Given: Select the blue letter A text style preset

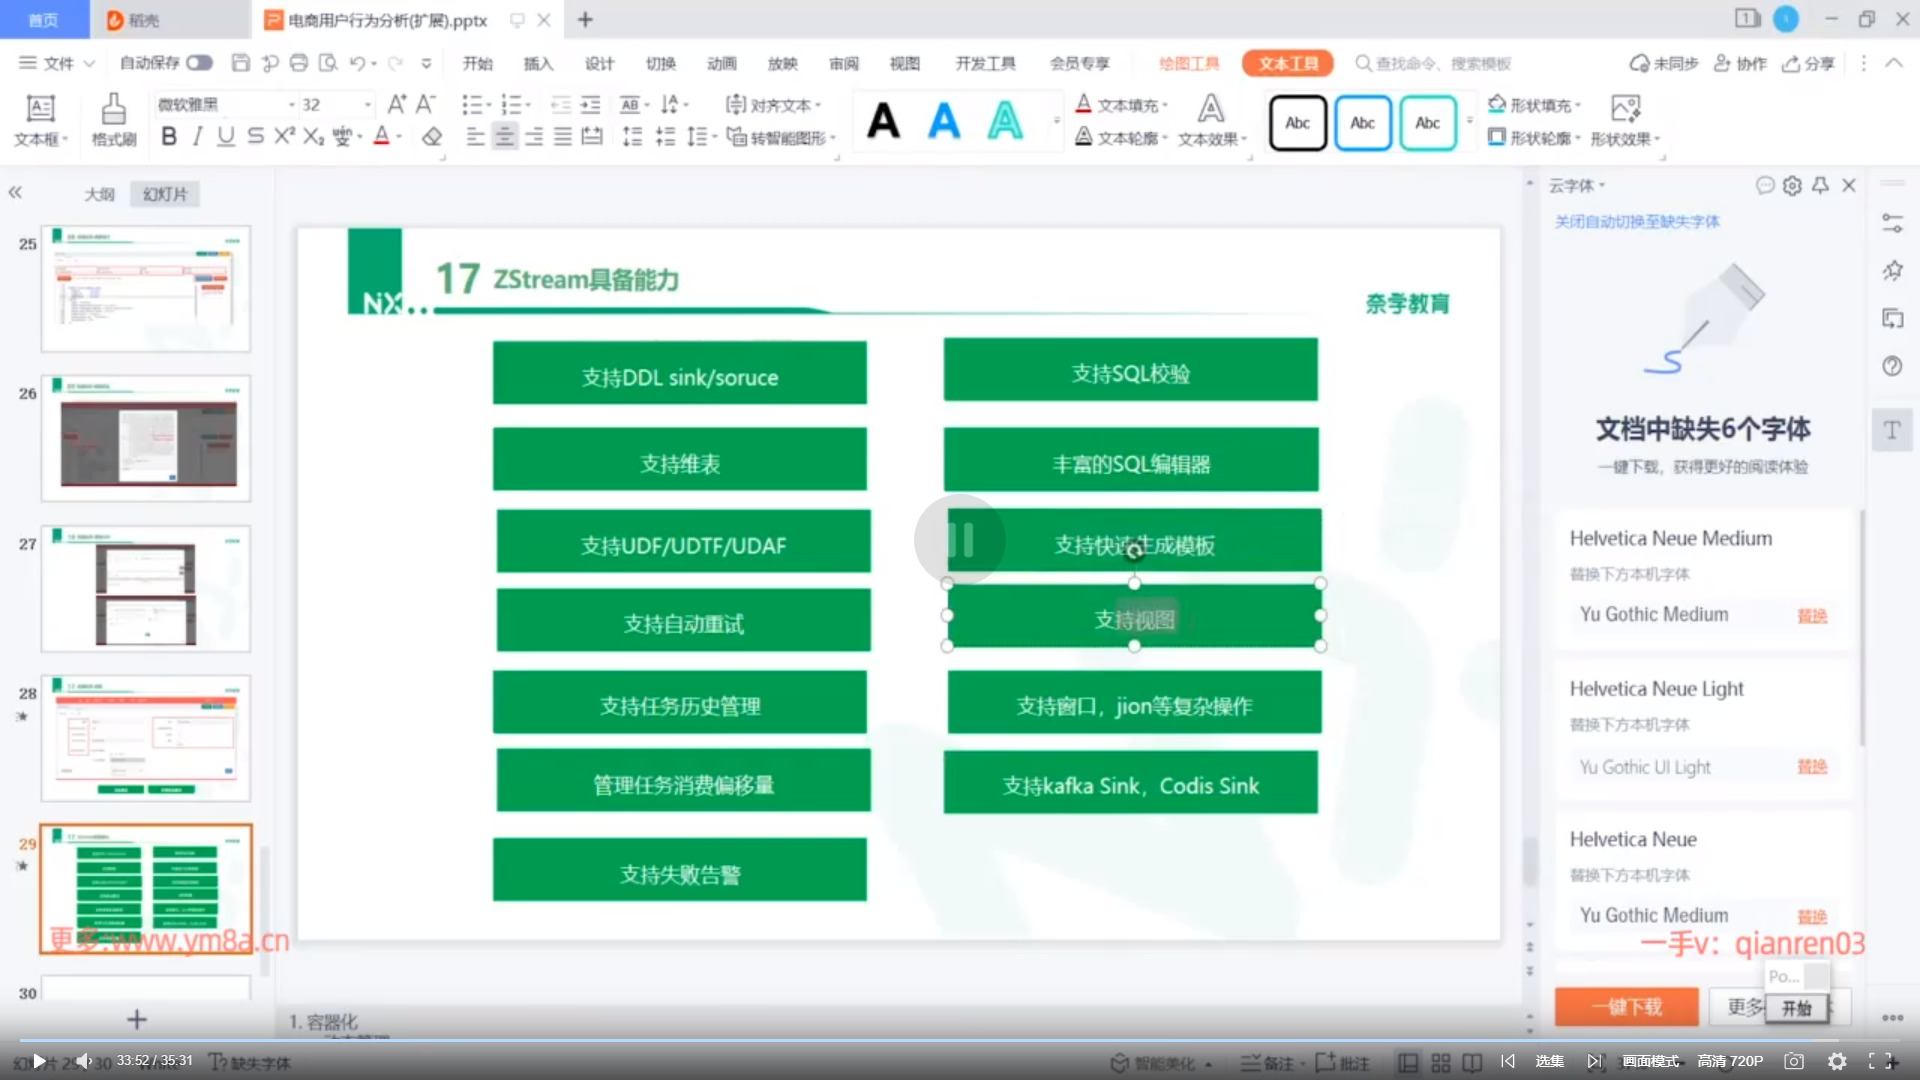Looking at the screenshot, I should click(943, 122).
